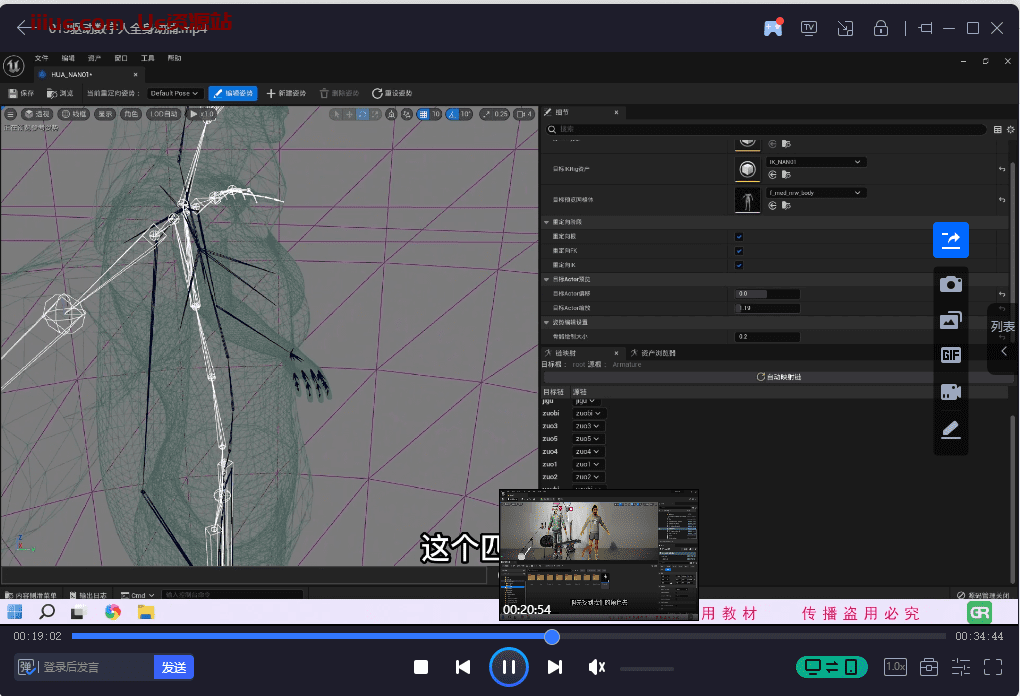The image size is (1020, 696).
Task: Open the Default Pose dropdown
Action: point(175,93)
